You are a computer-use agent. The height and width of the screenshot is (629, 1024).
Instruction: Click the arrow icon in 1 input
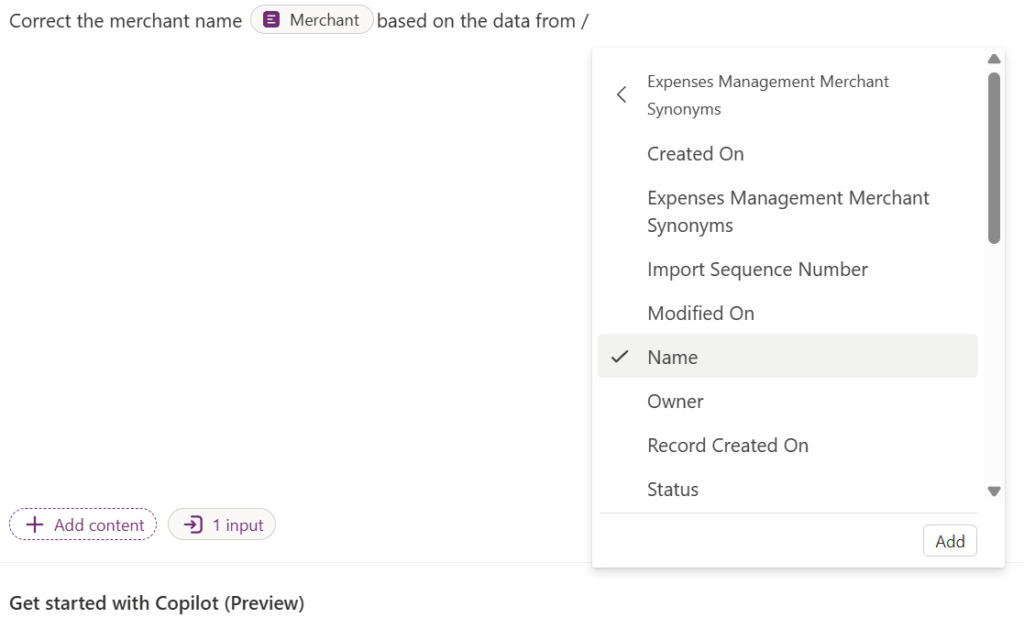[194, 525]
